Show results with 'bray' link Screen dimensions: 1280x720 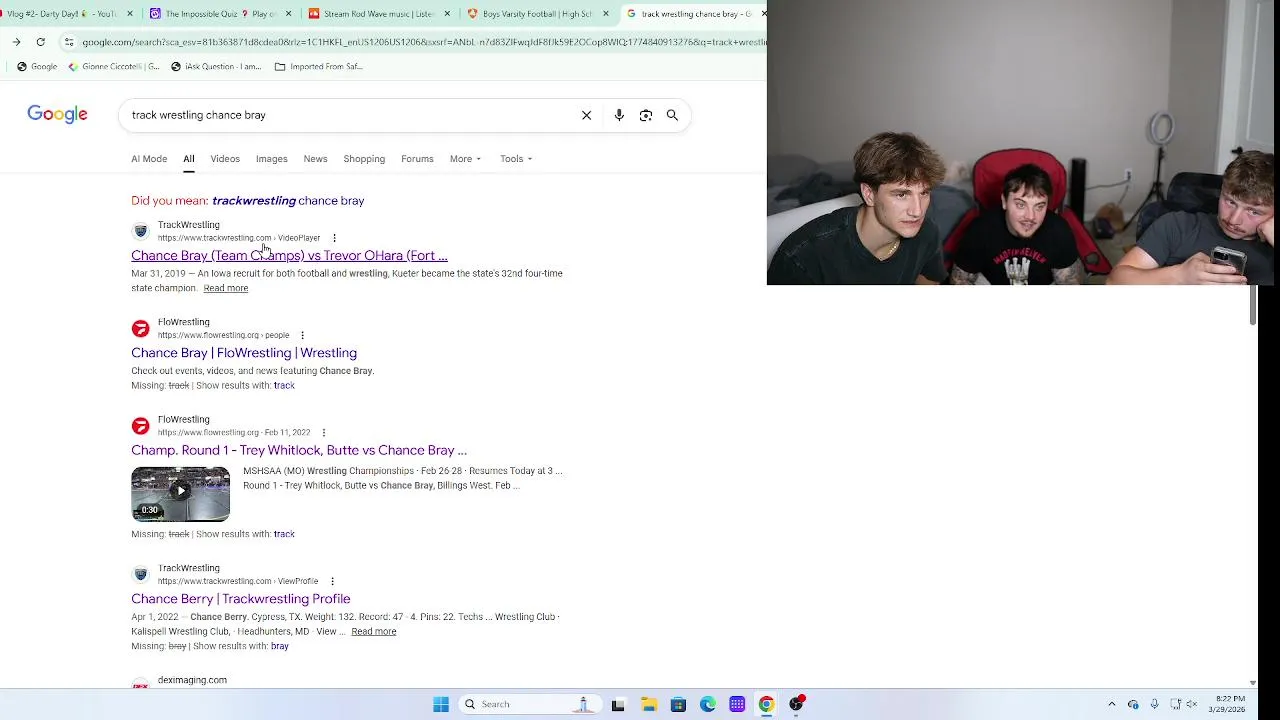pyautogui.click(x=279, y=647)
